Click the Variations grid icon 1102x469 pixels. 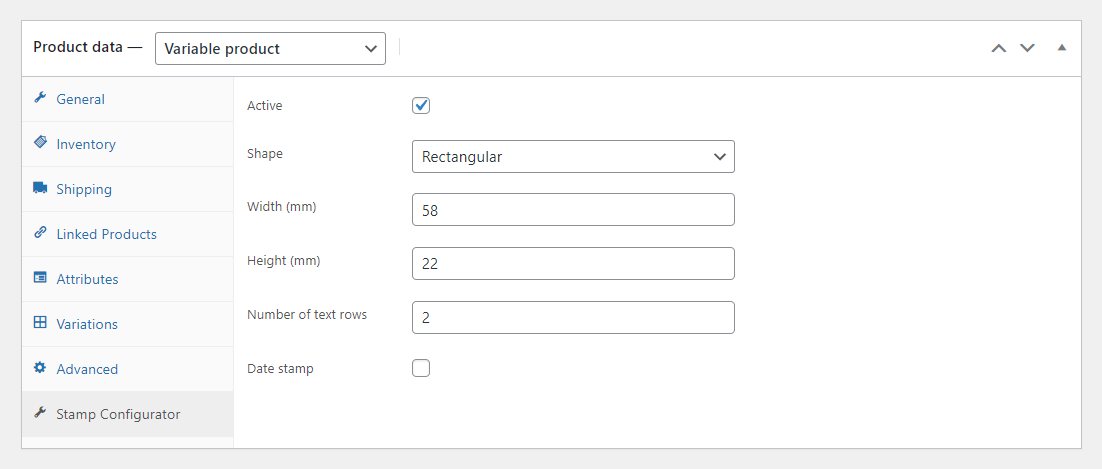pyautogui.click(x=40, y=323)
